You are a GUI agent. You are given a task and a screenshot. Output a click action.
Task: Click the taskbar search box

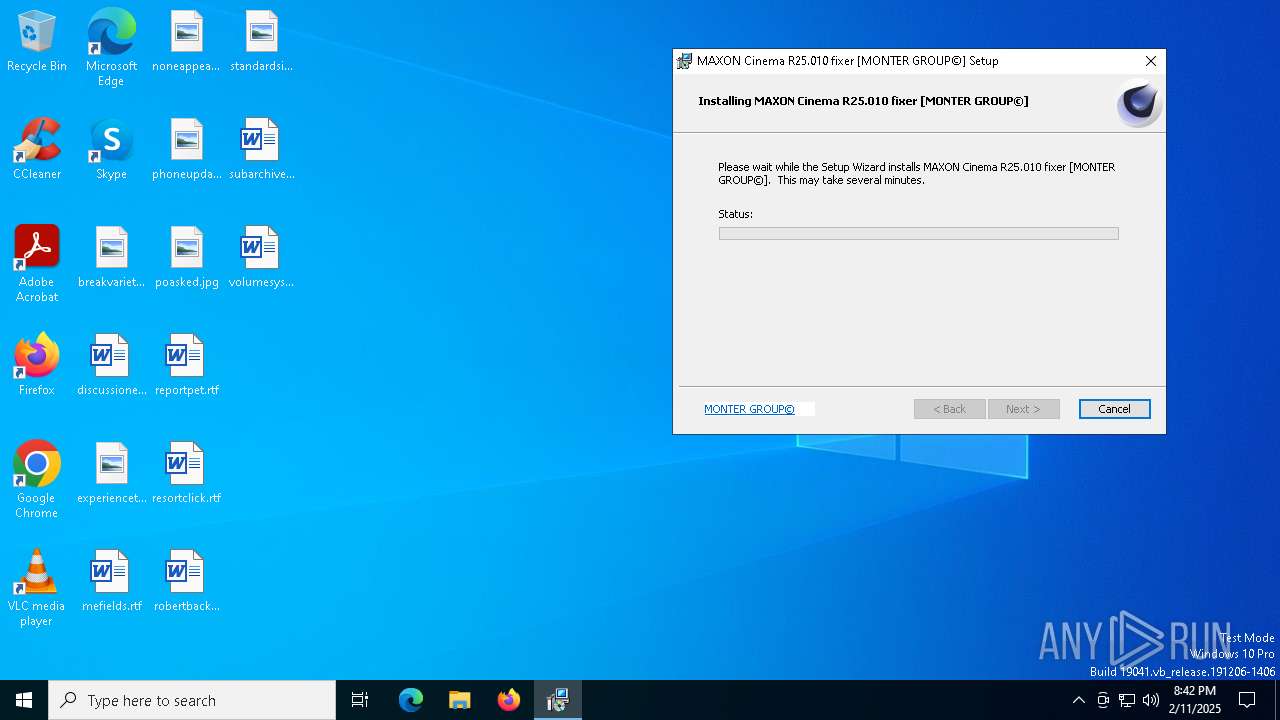pyautogui.click(x=192, y=700)
